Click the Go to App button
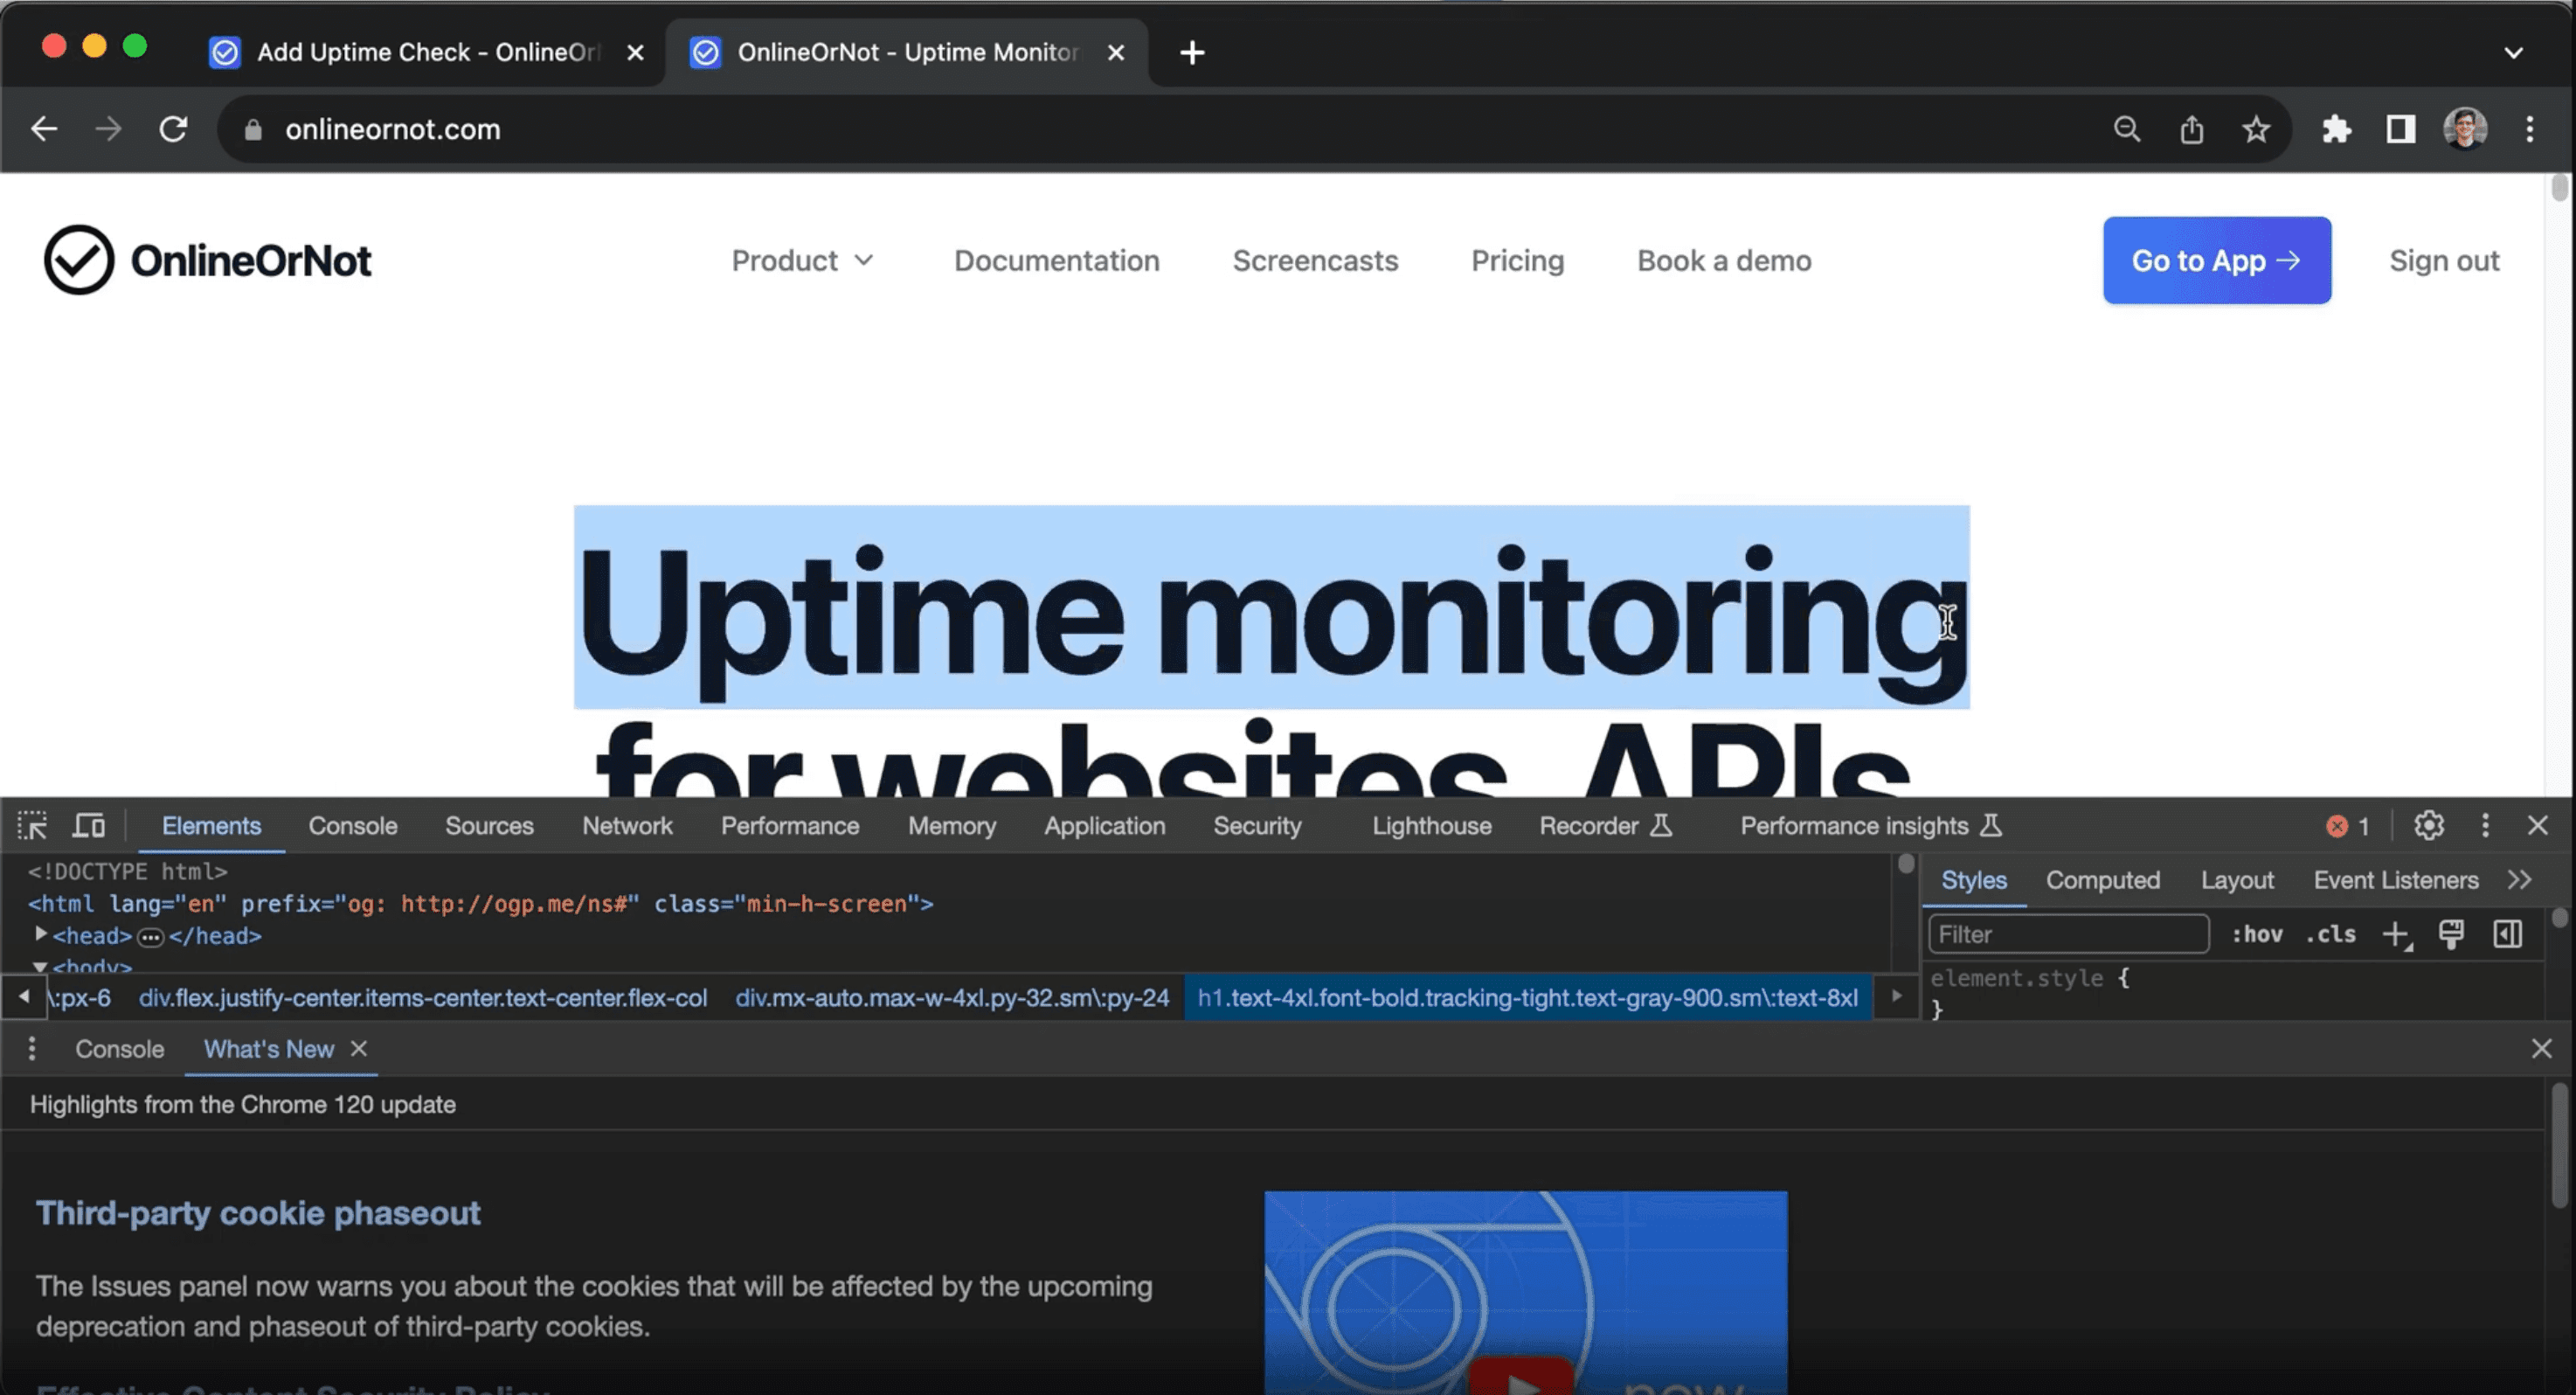The height and width of the screenshot is (1395, 2576). point(2217,260)
